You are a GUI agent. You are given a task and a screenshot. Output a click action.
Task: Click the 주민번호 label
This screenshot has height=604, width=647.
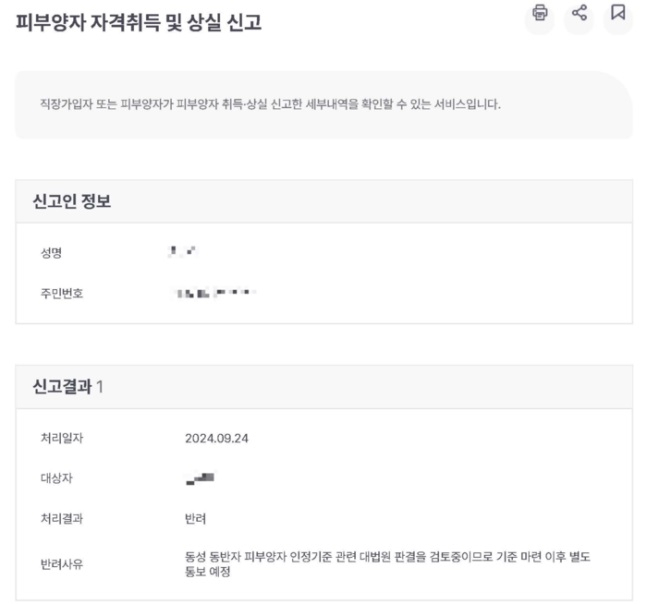click(x=61, y=293)
